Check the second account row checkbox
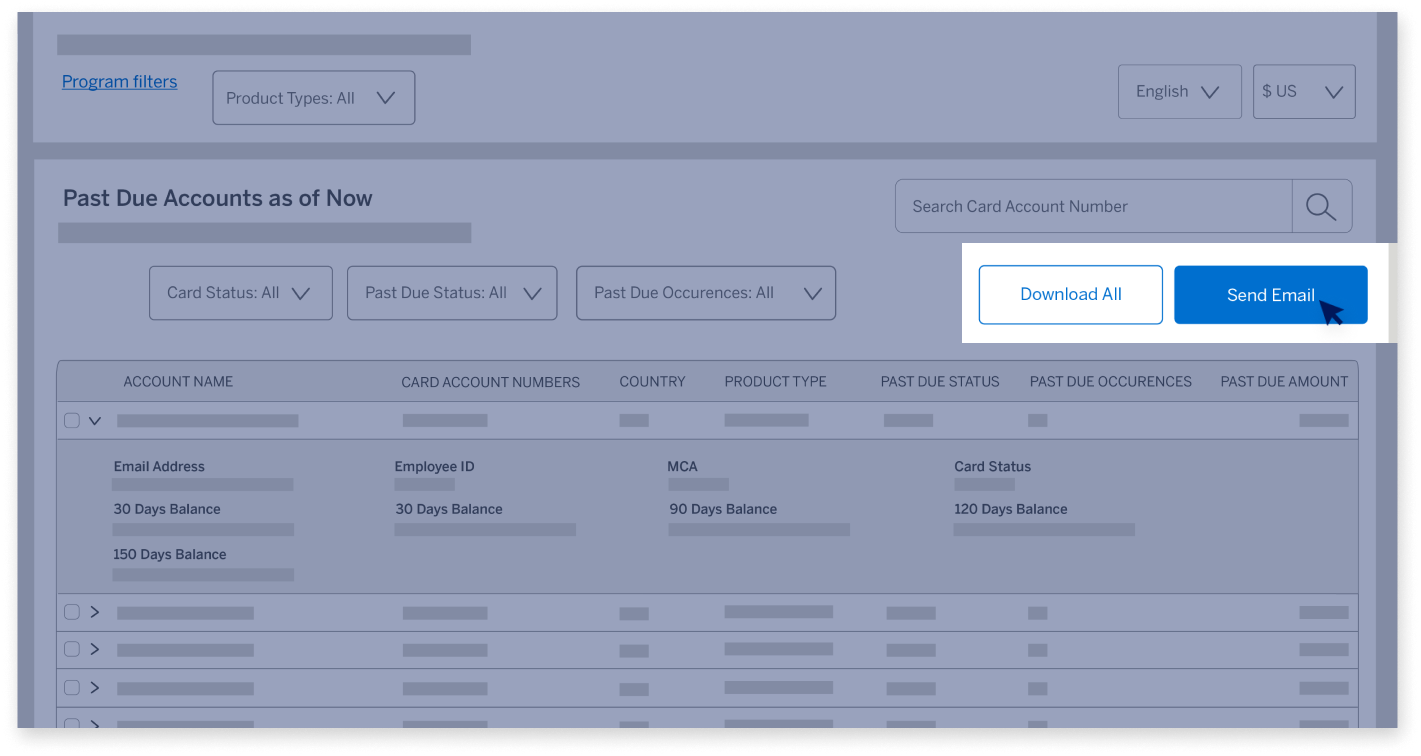The height and width of the screenshot is (756, 1421). pyautogui.click(x=71, y=611)
